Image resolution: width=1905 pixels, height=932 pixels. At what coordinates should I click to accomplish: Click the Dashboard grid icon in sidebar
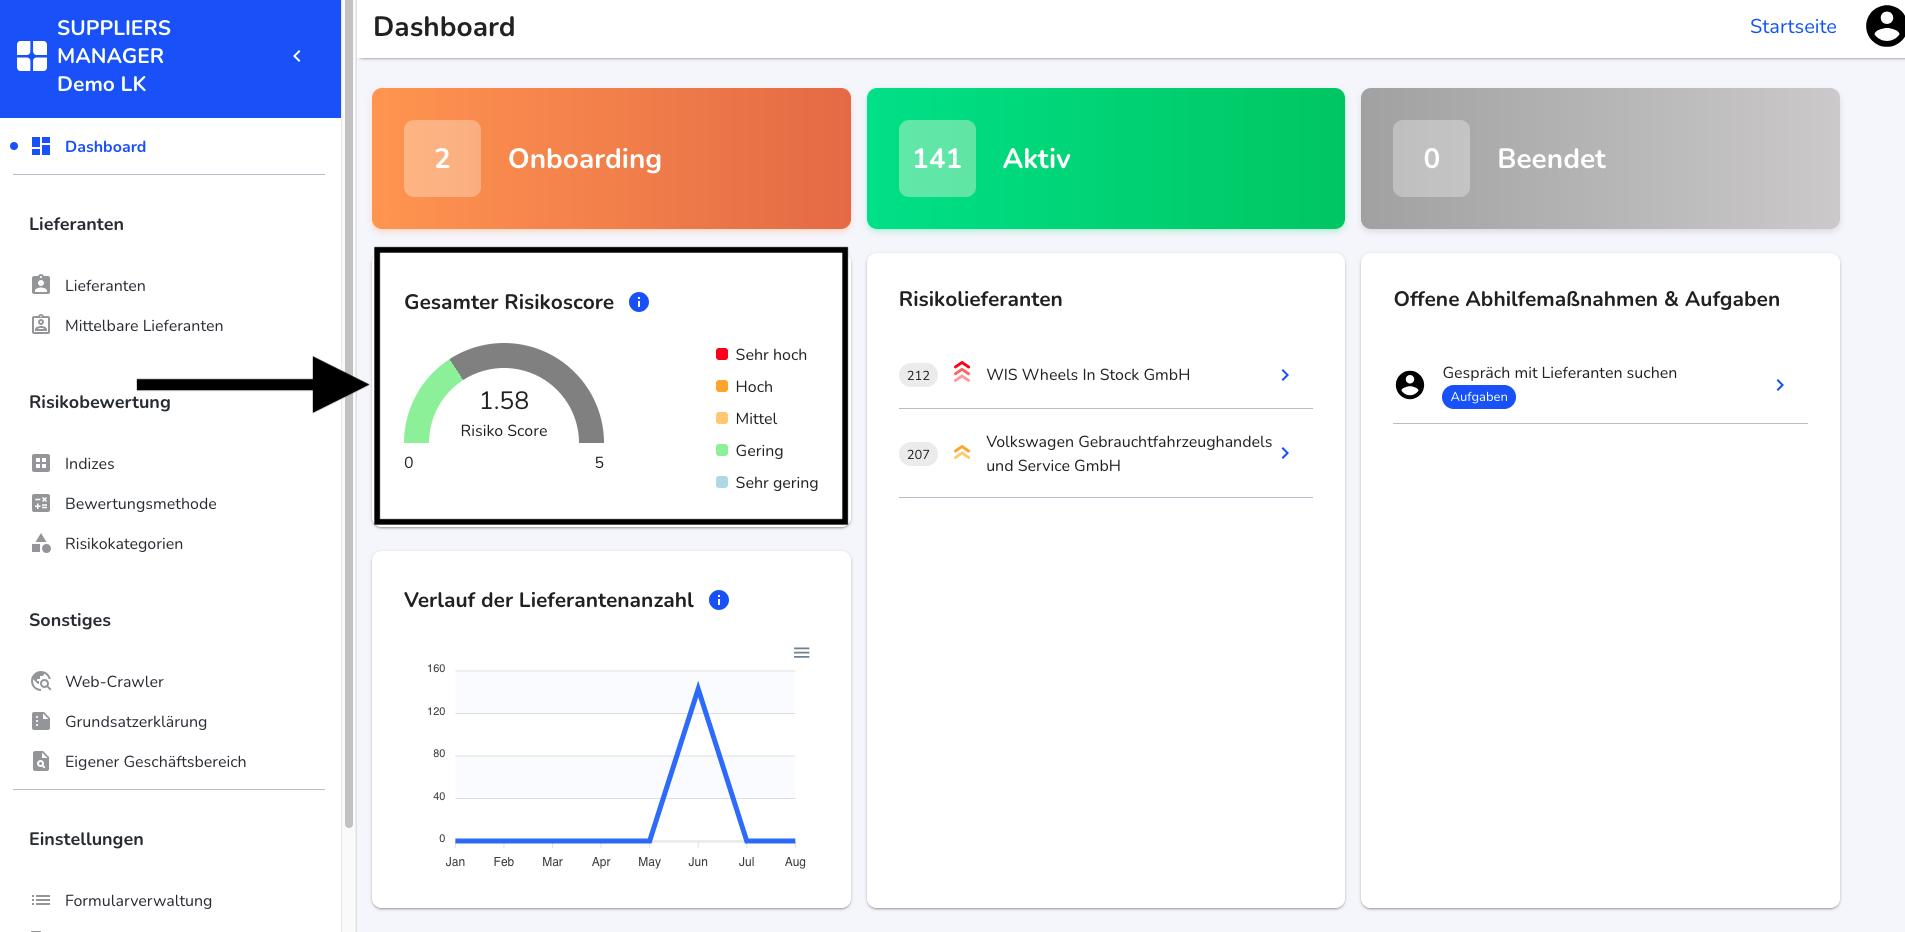41,146
